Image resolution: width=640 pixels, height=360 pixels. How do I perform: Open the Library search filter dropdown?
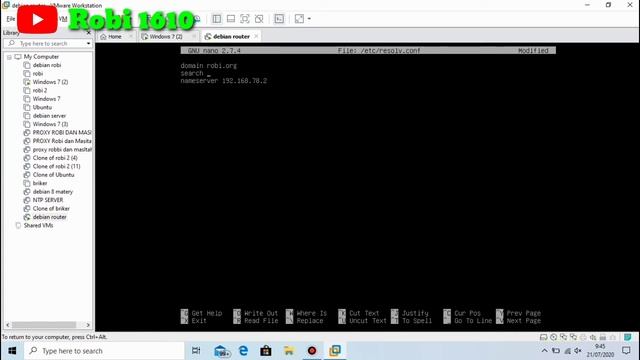click(x=89, y=43)
